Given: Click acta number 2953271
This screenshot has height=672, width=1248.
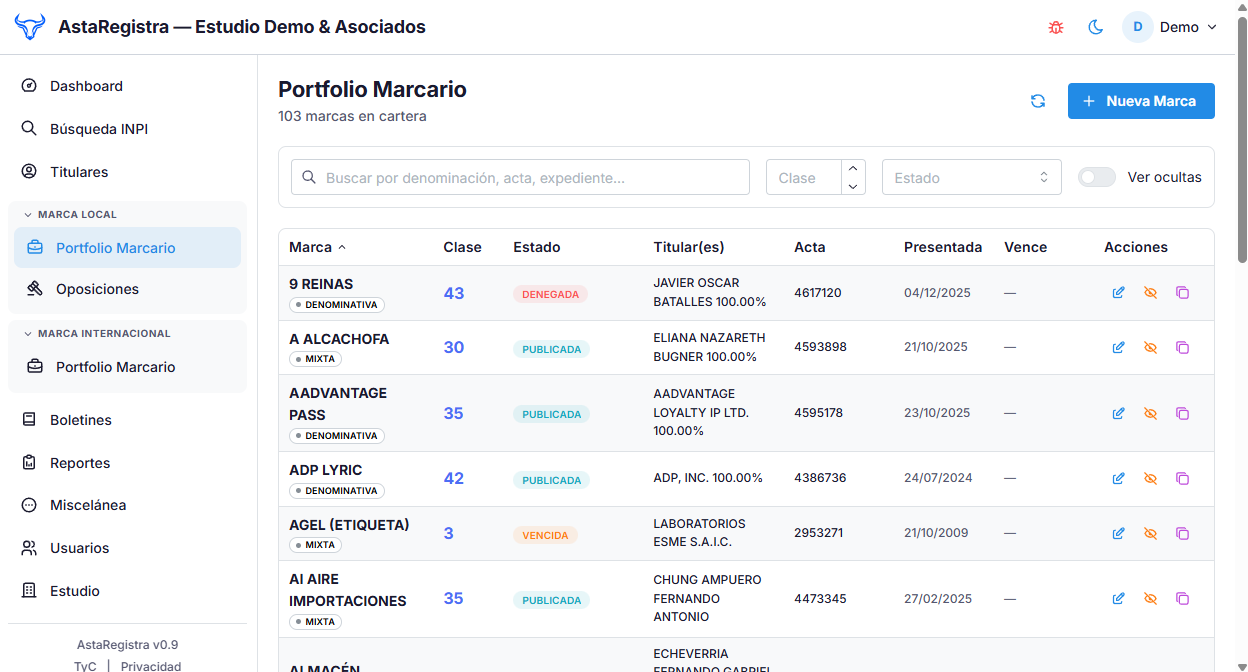Looking at the screenshot, I should tap(818, 533).
